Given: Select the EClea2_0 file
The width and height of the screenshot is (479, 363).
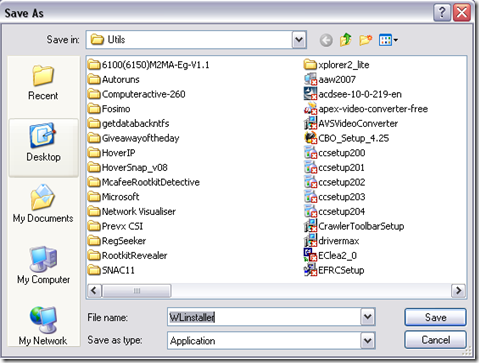Looking at the screenshot, I should pos(331,255).
